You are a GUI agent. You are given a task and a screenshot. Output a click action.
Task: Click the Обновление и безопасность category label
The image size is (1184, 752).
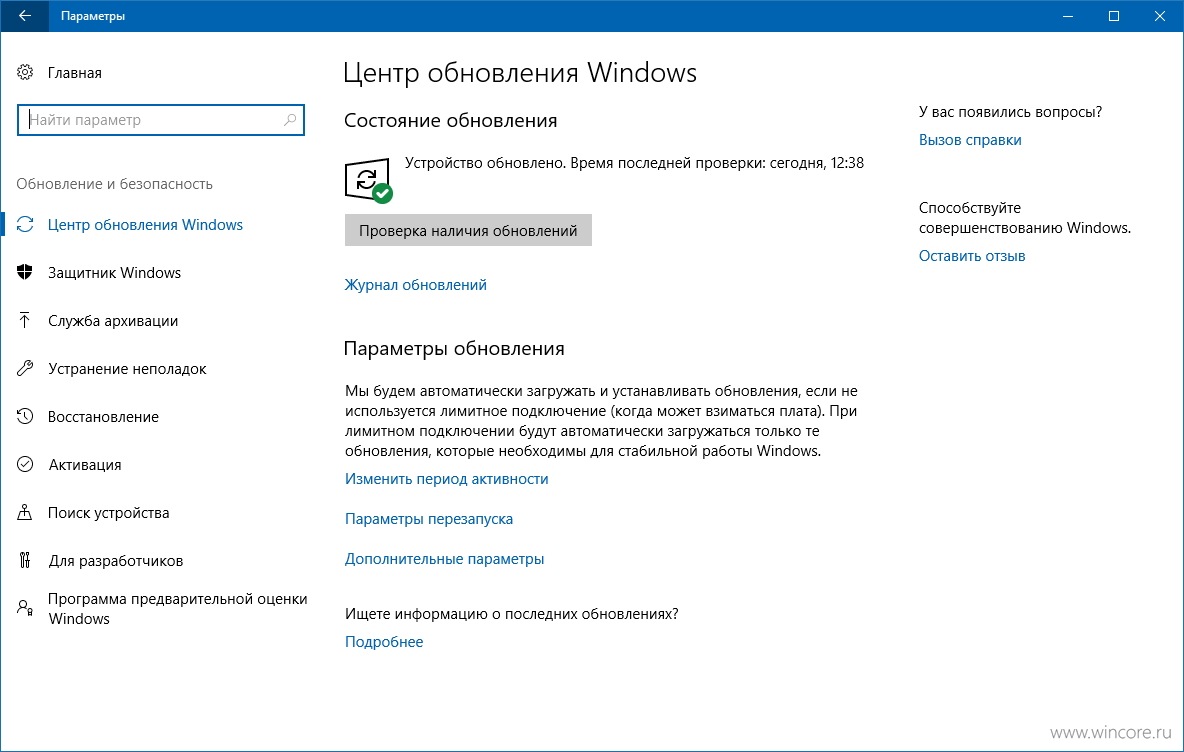coord(114,183)
